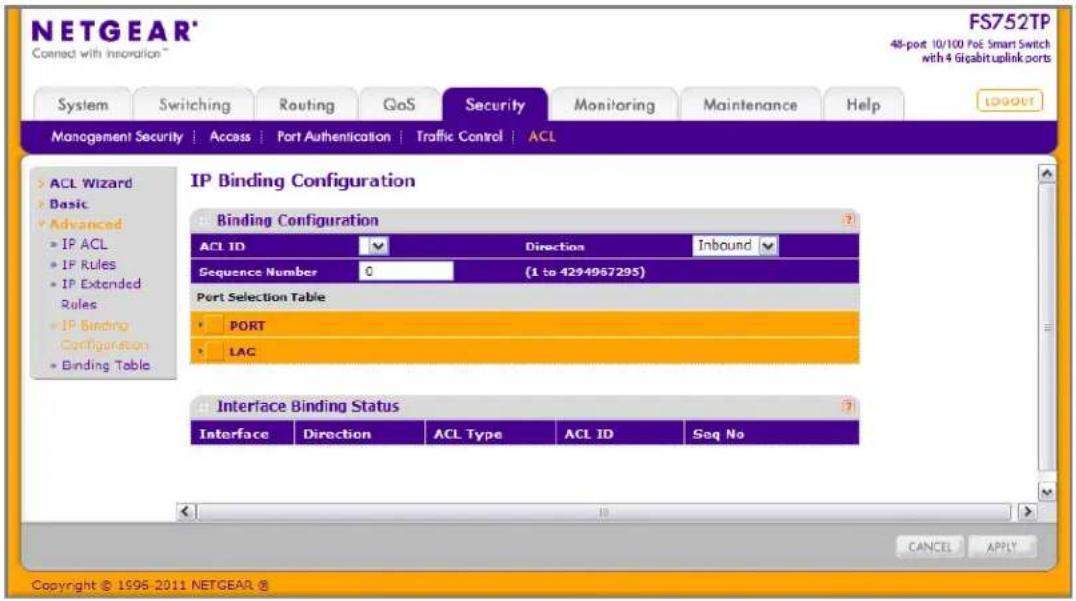This screenshot has height=601, width=1076.
Task: Click the horizontal scrollbar thumb
Action: click(604, 512)
